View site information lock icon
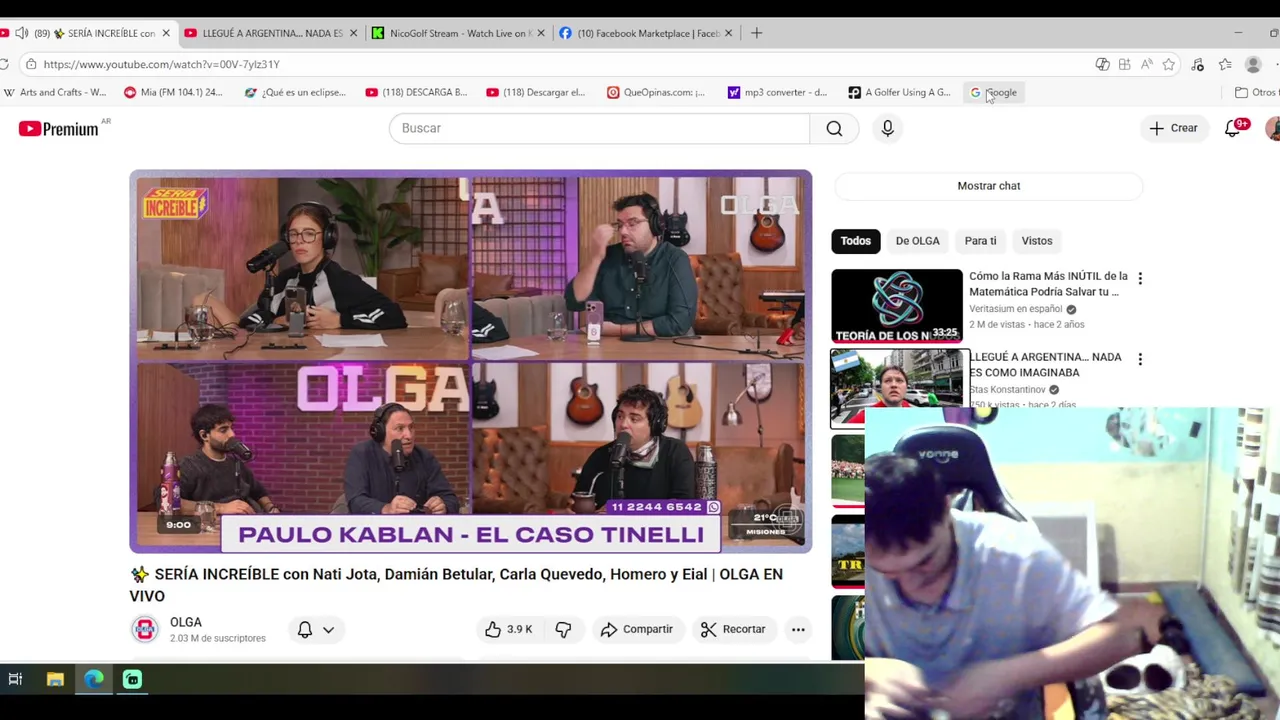 tap(31, 64)
